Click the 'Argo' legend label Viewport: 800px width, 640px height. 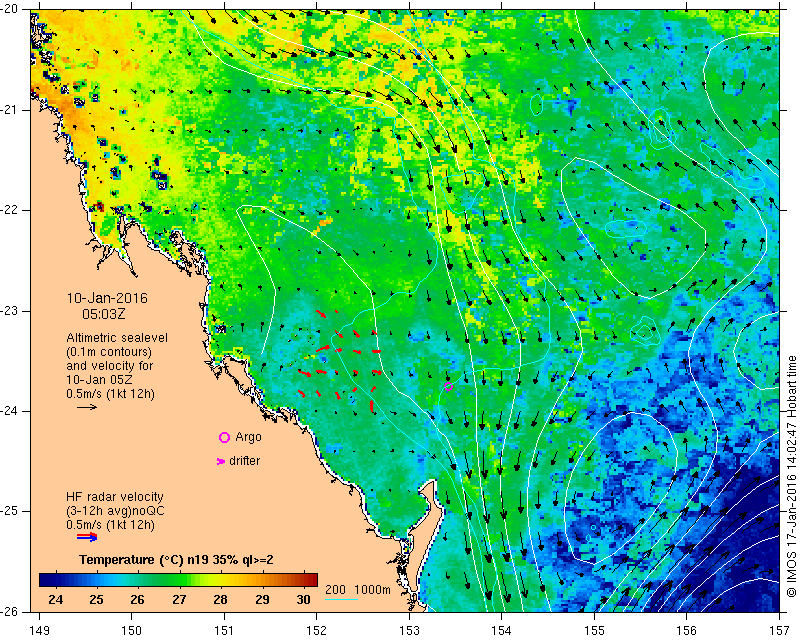(248, 437)
